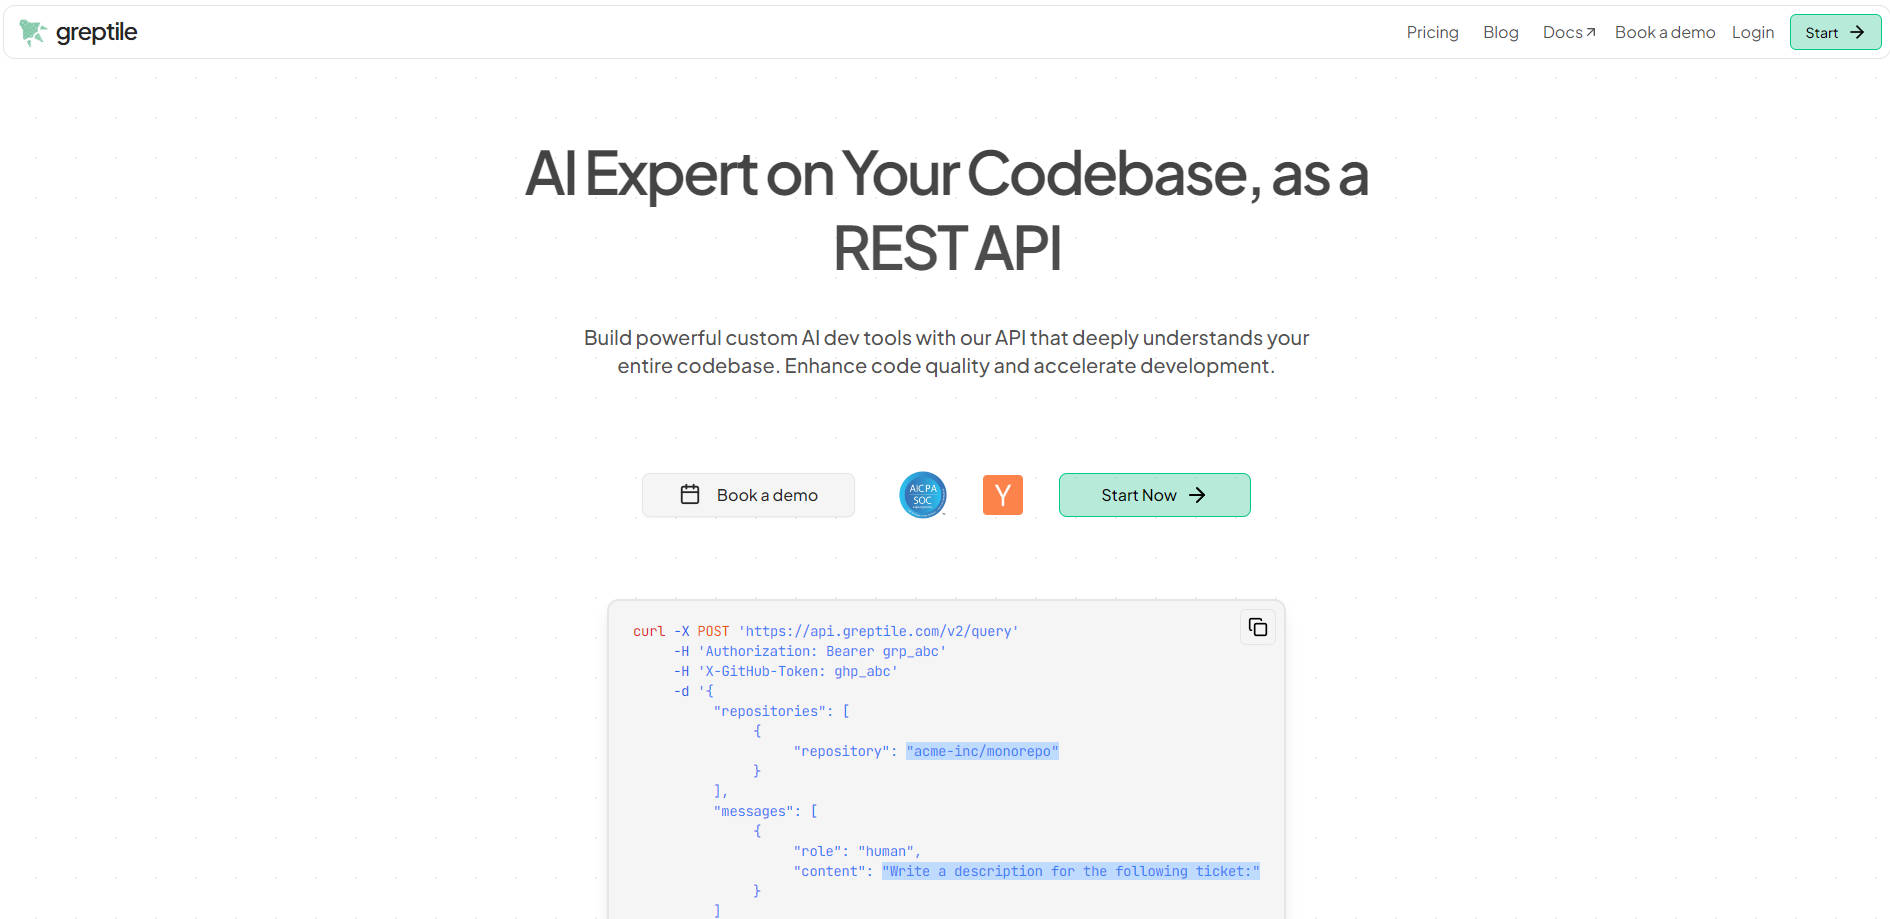Click the greptile lizard logo icon
The image size is (1890, 919).
click(32, 33)
